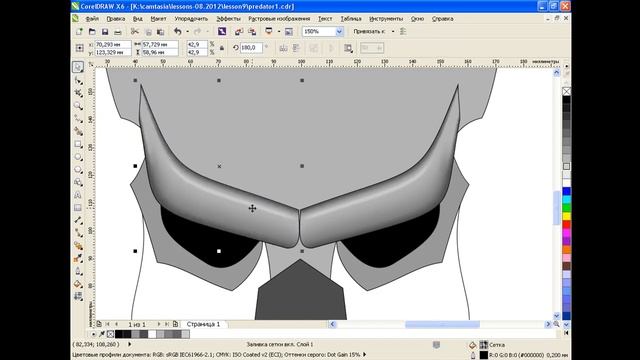Open the Текст menu

coord(325,19)
